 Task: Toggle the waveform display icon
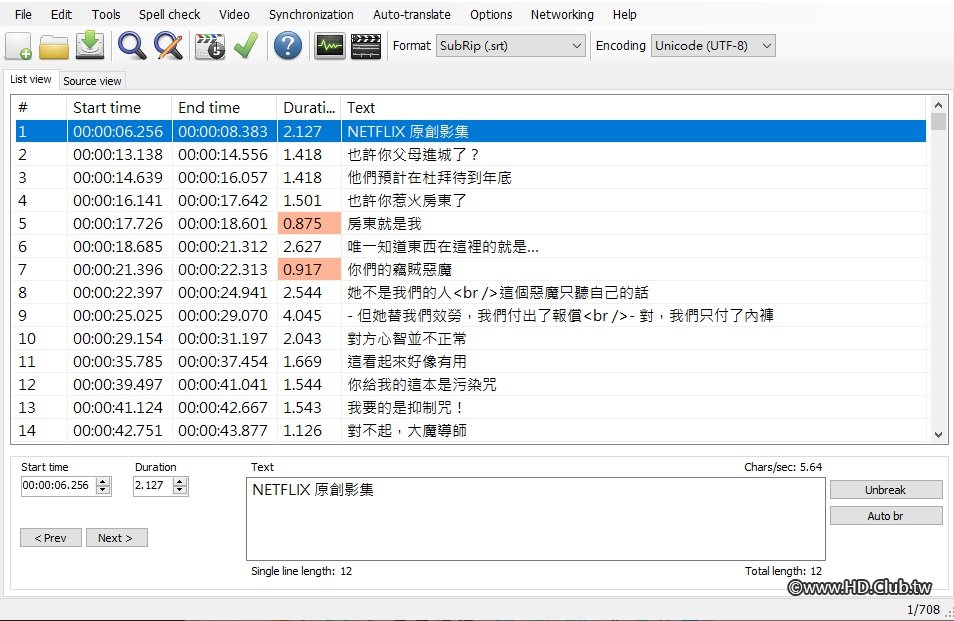click(330, 46)
